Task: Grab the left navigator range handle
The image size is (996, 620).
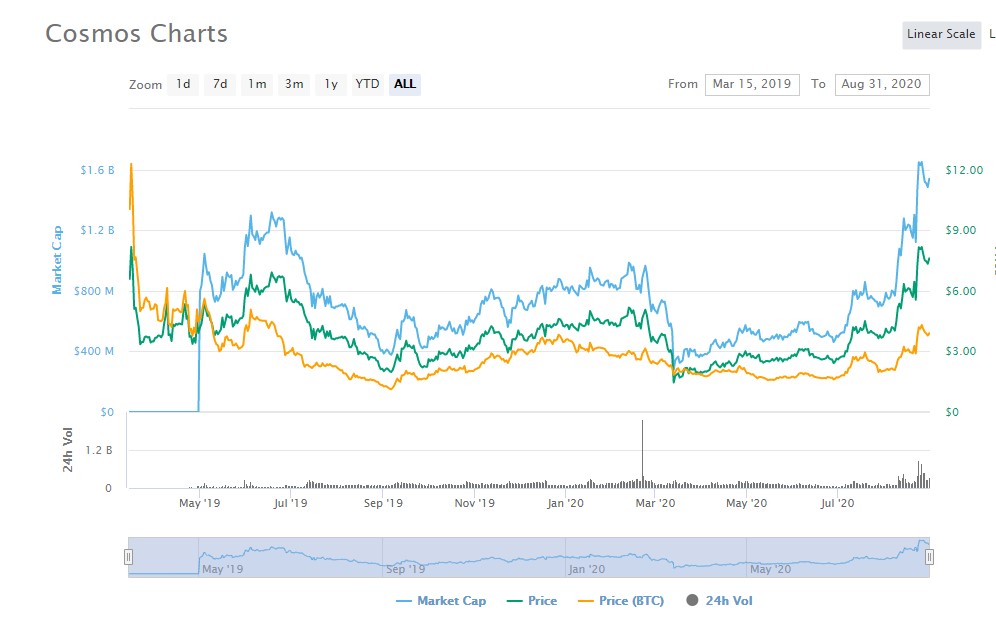Action: pos(128,557)
